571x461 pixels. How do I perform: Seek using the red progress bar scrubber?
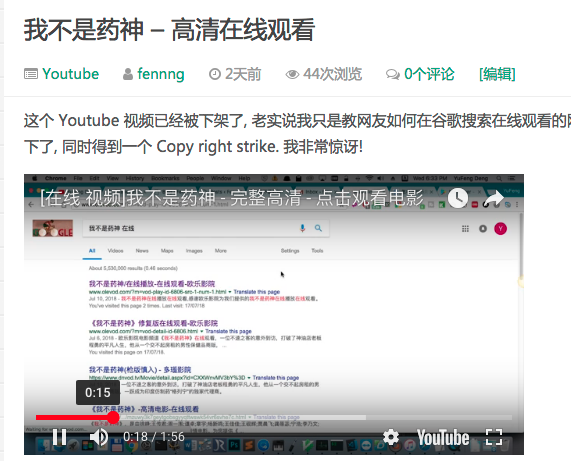point(113,417)
